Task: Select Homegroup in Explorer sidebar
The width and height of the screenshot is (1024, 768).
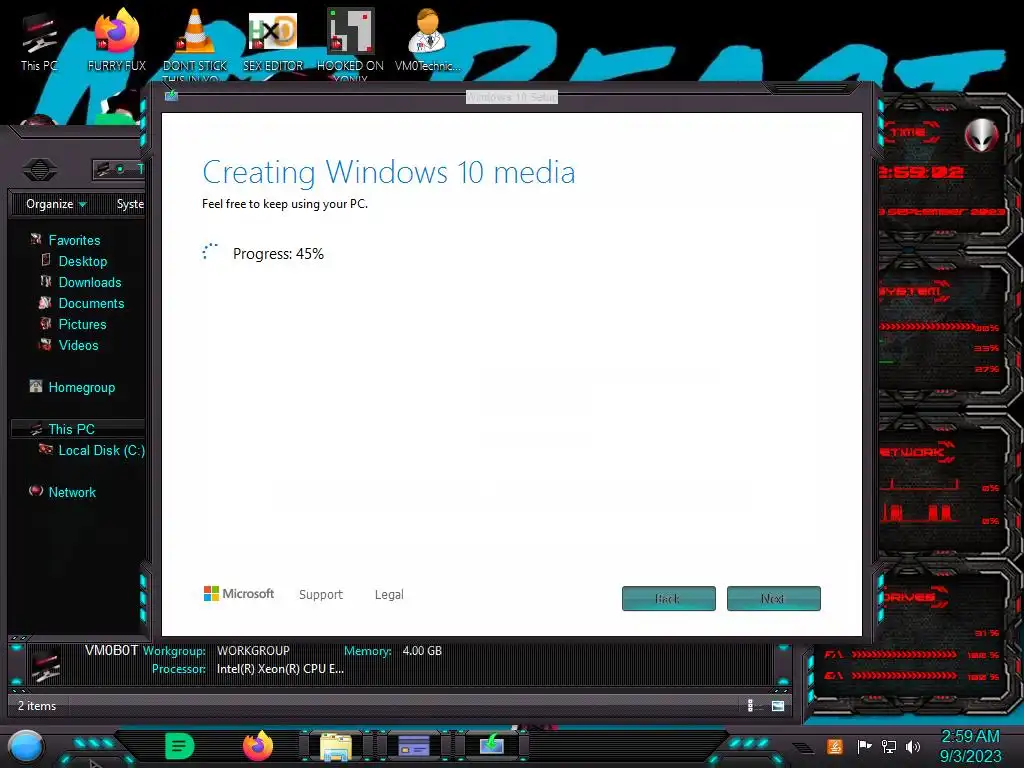Action: [x=82, y=387]
